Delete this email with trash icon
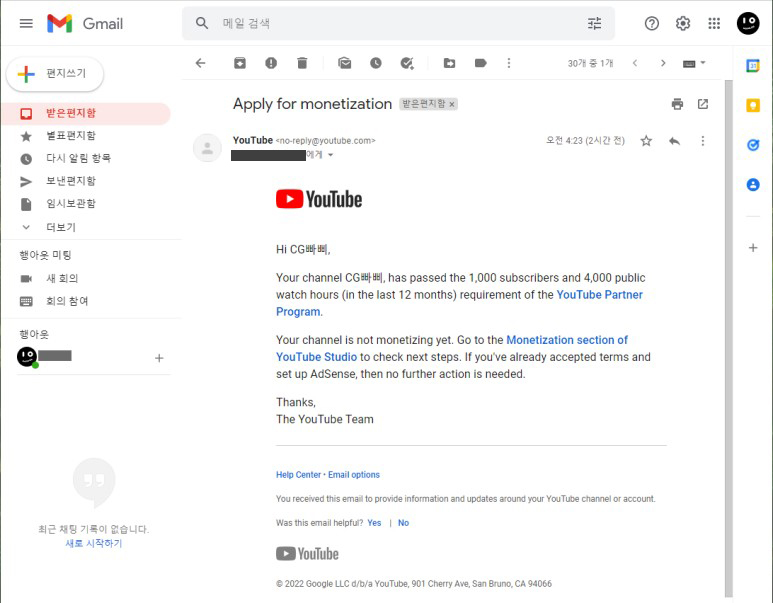The width and height of the screenshot is (773, 603). pos(302,63)
